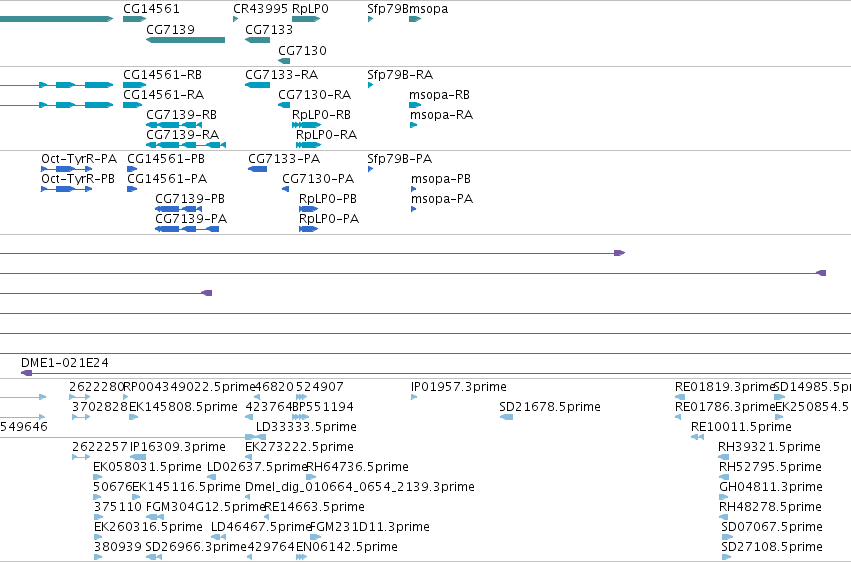Click the BP551194 EST feature
Screen dimensions: 851x562
pyautogui.click(x=301, y=417)
